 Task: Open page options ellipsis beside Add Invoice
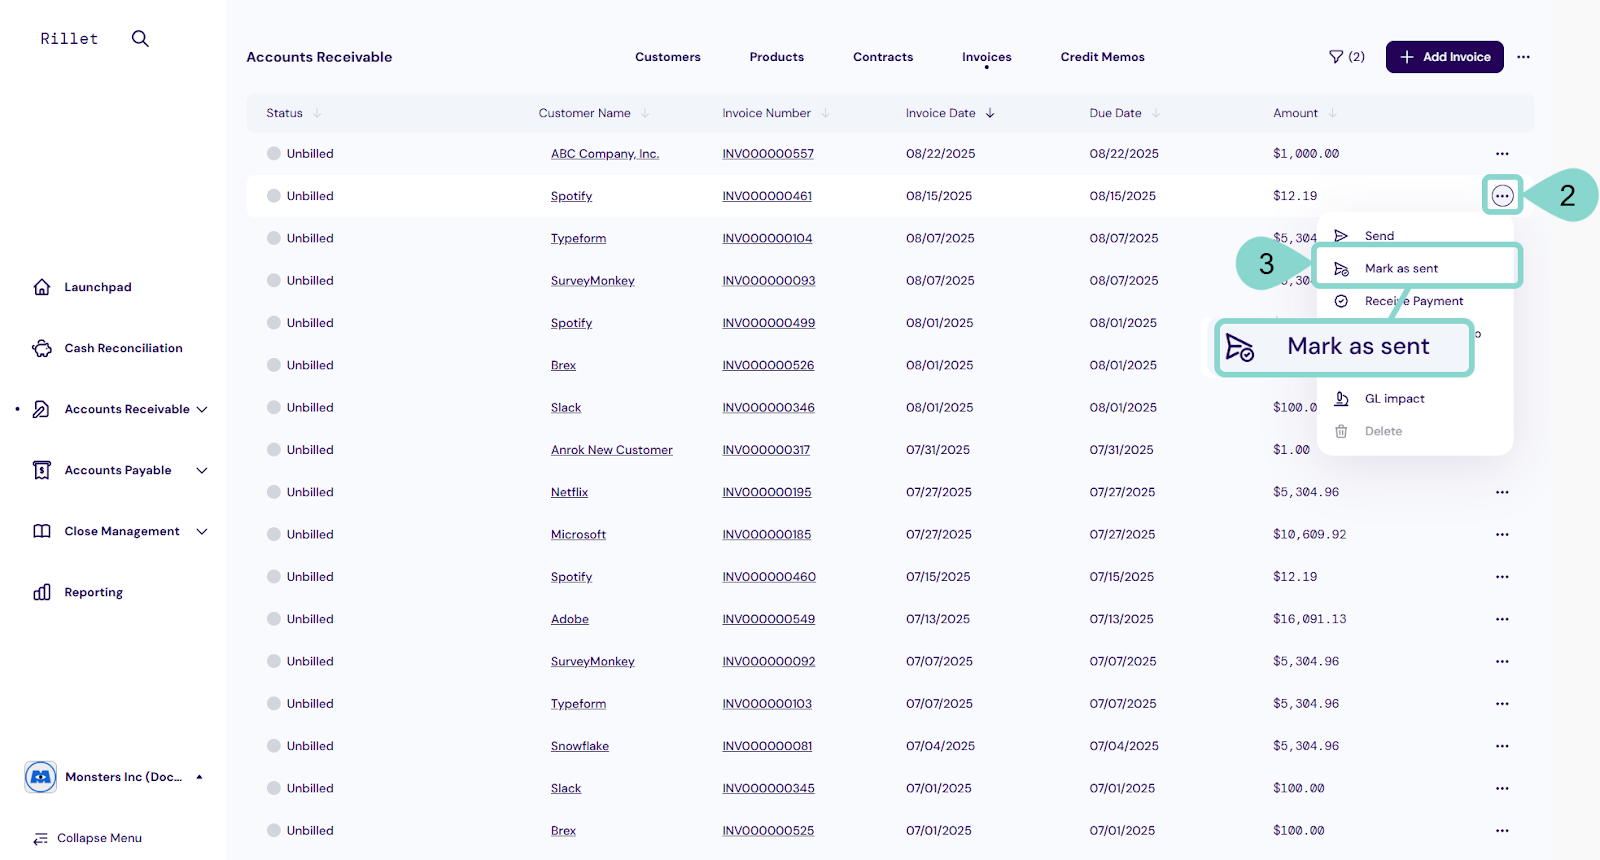point(1523,57)
